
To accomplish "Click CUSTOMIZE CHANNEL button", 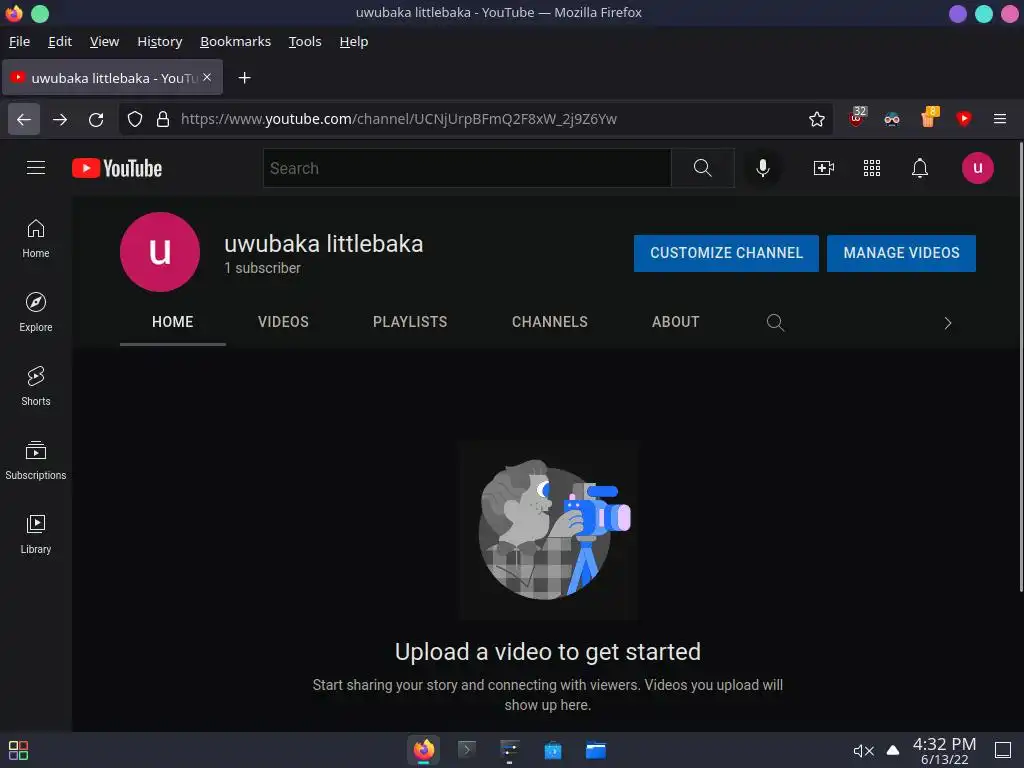I will pyautogui.click(x=726, y=253).
